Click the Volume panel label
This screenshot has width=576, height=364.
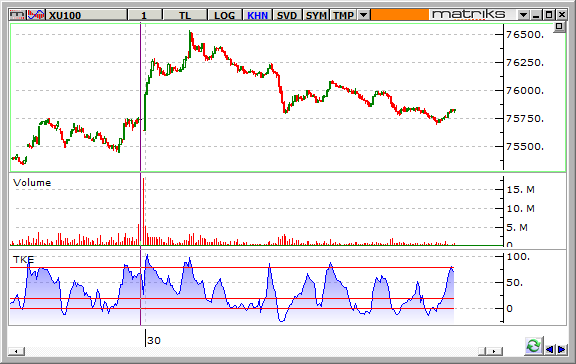[32, 183]
